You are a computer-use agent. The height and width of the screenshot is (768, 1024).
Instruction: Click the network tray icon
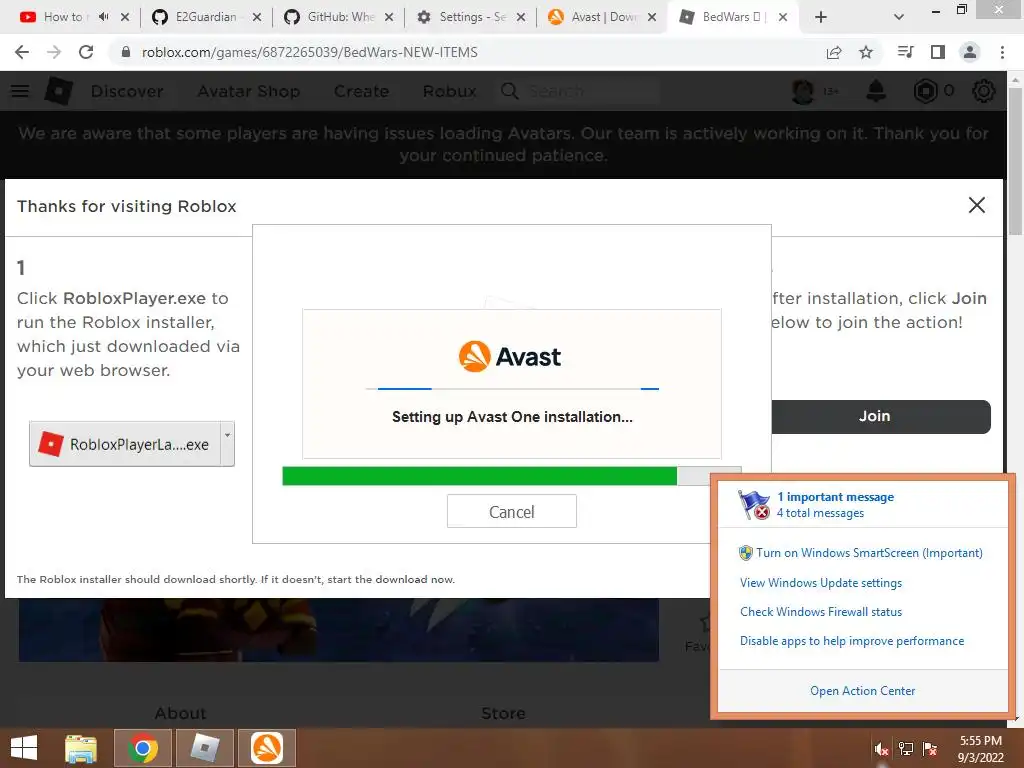[x=906, y=749]
